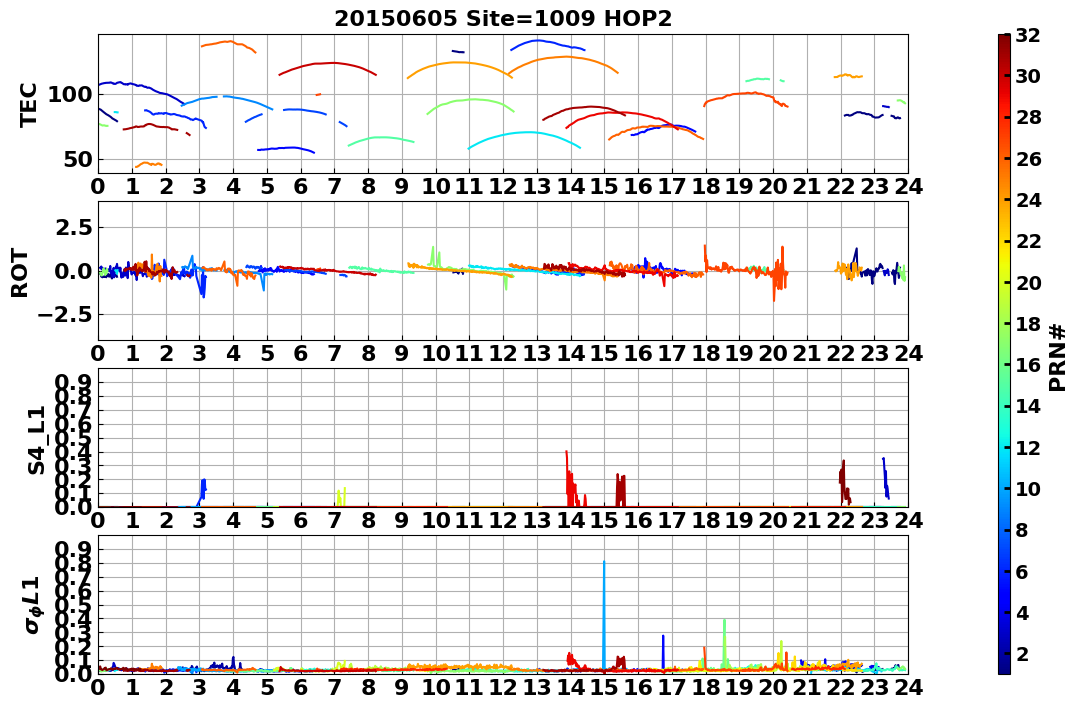This screenshot has height=709, width=1077.
Task: Click the '16' tick on the PRN colorbar
Action: pos(1028,365)
